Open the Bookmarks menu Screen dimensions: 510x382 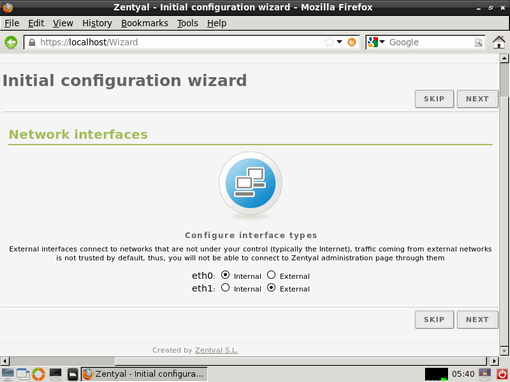tap(144, 23)
